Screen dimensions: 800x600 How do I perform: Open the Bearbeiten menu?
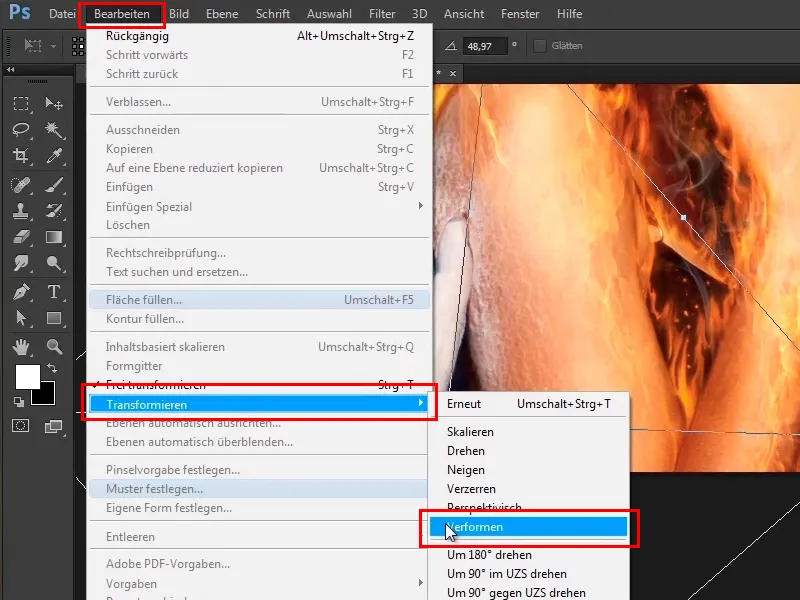click(122, 14)
